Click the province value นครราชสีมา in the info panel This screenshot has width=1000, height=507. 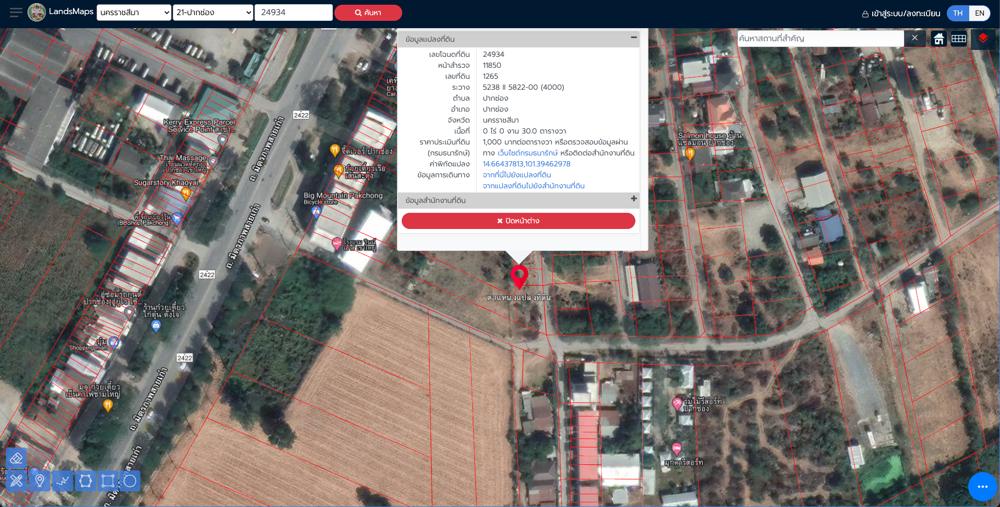click(x=503, y=120)
